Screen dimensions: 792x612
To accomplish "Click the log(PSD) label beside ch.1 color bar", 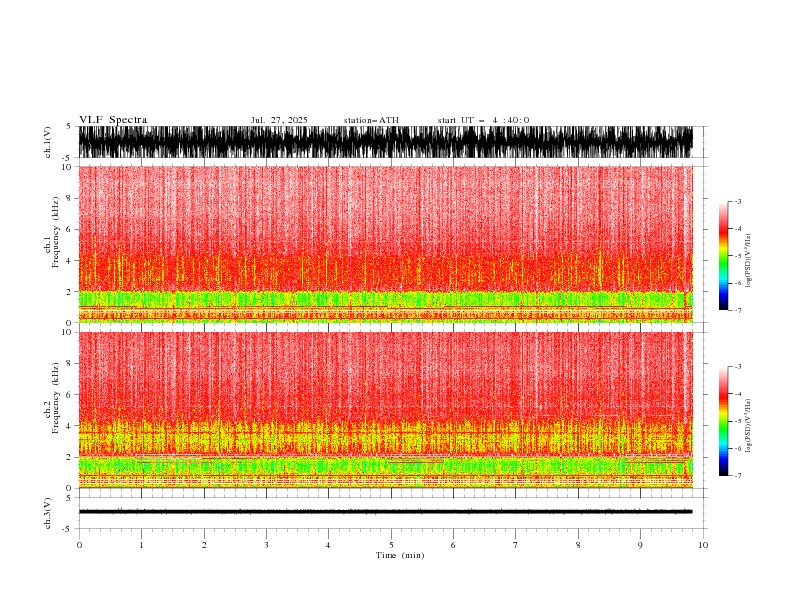I will (x=749, y=261).
